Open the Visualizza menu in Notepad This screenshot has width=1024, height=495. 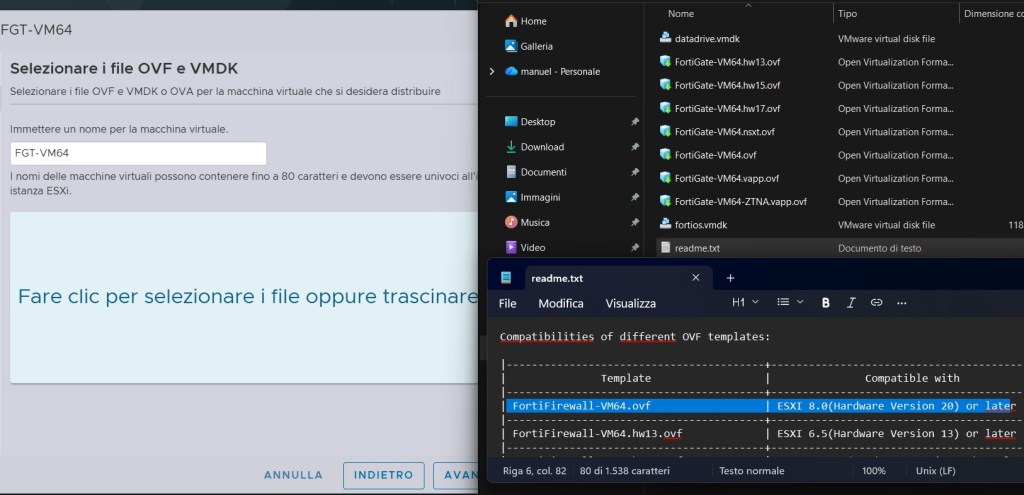[x=630, y=303]
